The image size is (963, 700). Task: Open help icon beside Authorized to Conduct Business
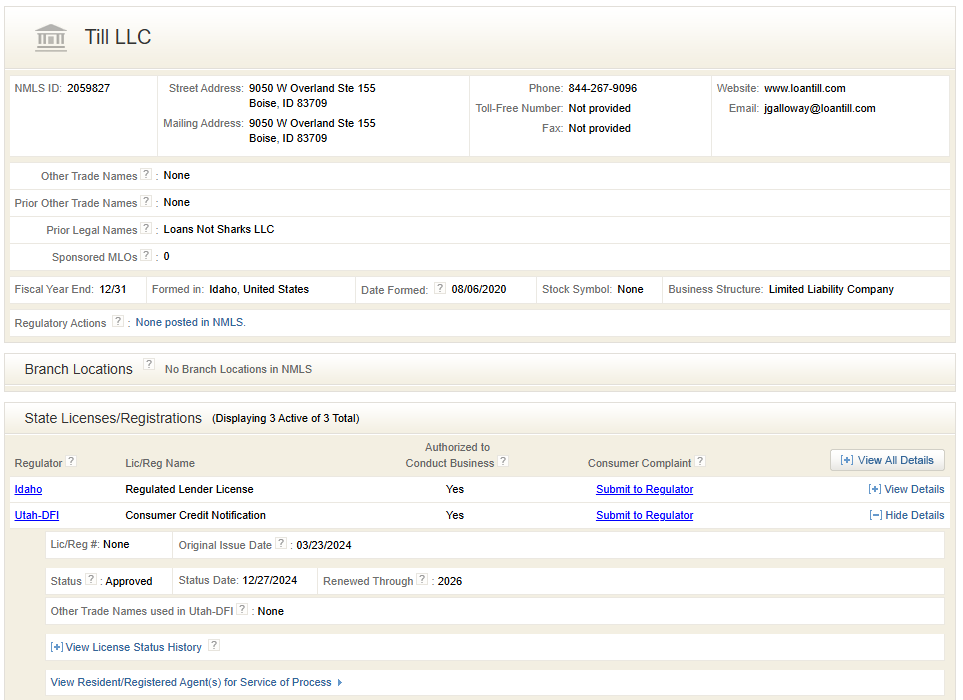(x=503, y=461)
